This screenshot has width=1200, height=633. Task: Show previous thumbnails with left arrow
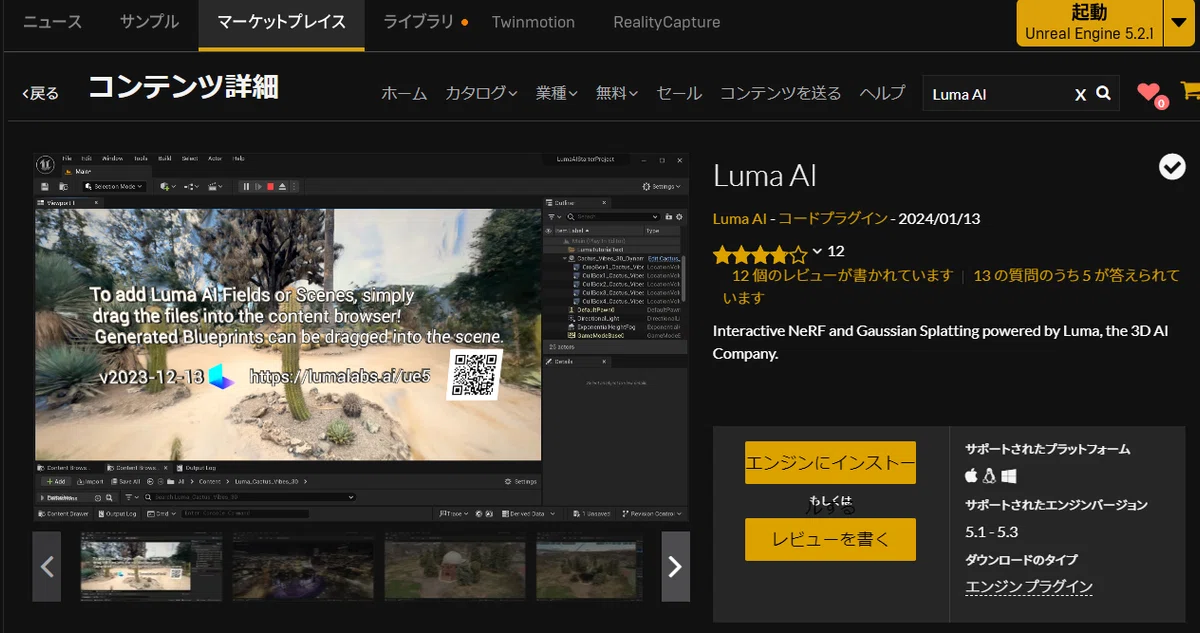tap(46, 566)
